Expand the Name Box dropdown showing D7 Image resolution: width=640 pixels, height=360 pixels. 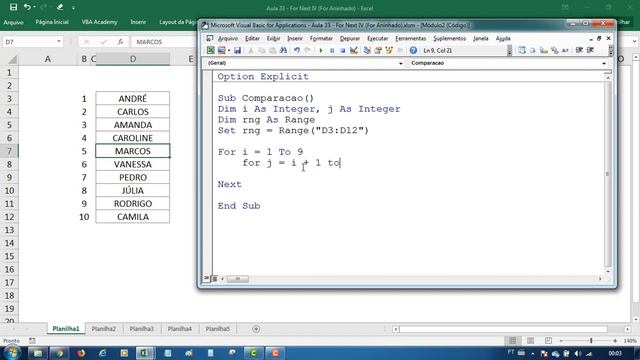pos(59,42)
